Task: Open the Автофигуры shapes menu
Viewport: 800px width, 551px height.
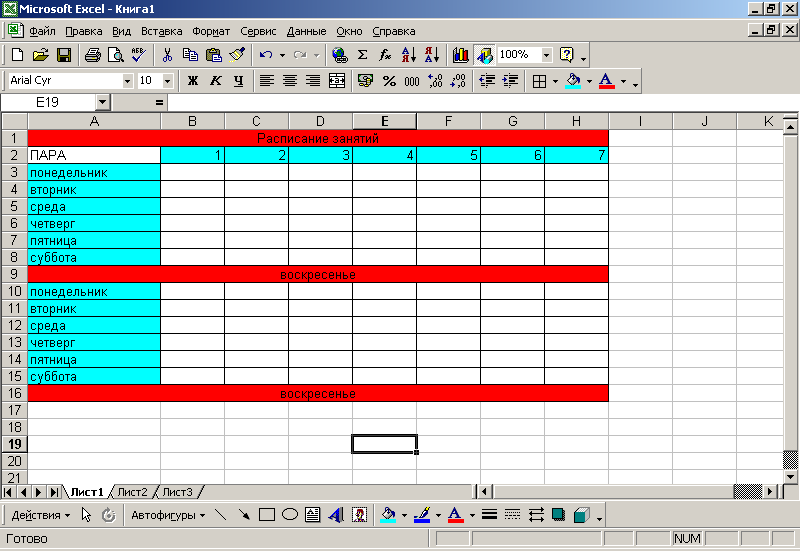Action: coord(168,515)
